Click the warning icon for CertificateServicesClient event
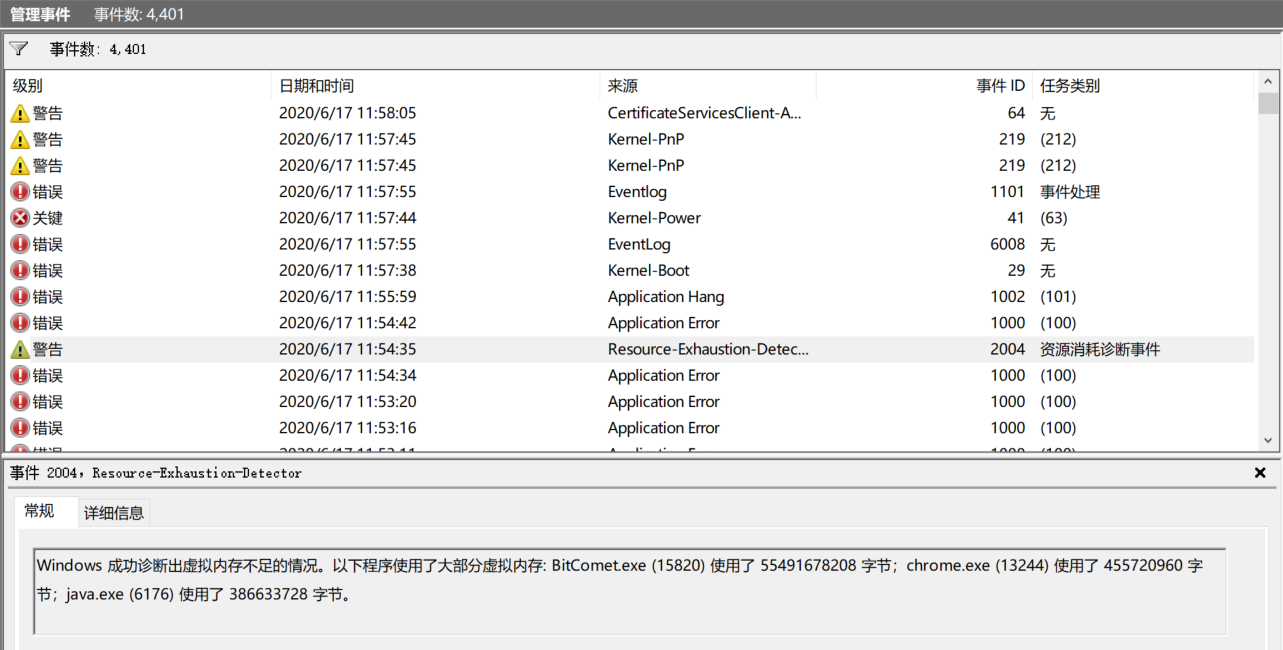This screenshot has width=1283, height=650. pos(20,114)
